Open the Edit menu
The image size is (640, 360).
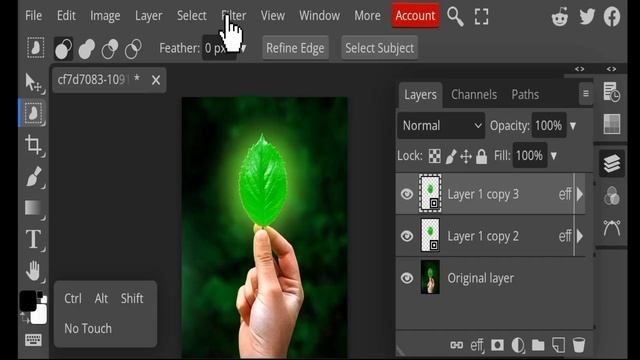66,16
